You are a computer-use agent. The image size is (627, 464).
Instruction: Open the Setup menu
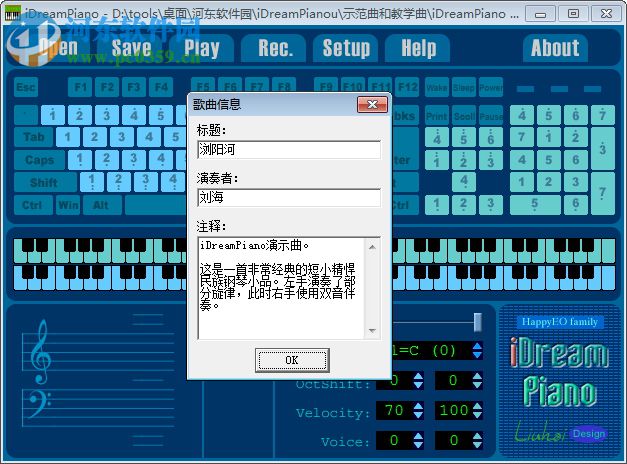pos(346,48)
